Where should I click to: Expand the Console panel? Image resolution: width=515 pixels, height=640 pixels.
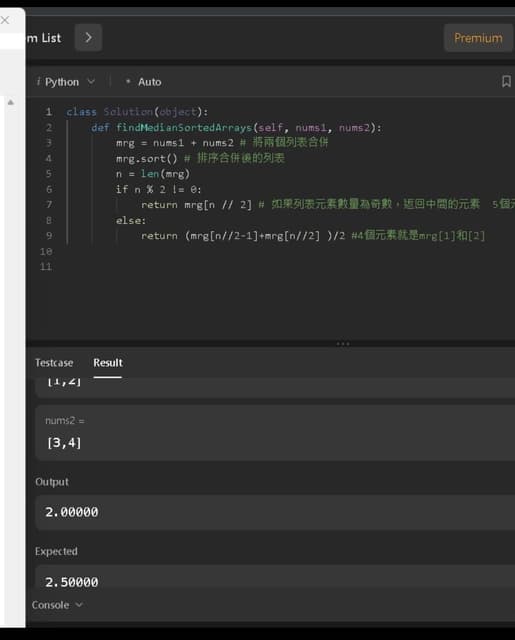point(58,605)
